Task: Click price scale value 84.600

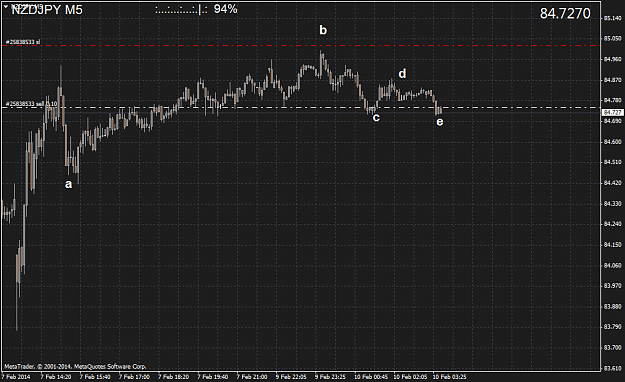Action: pos(613,142)
